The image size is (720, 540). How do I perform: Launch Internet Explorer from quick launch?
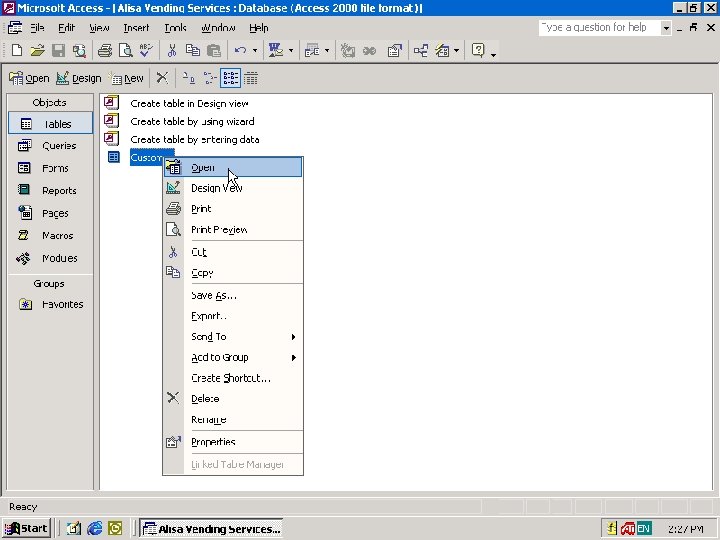(94, 529)
